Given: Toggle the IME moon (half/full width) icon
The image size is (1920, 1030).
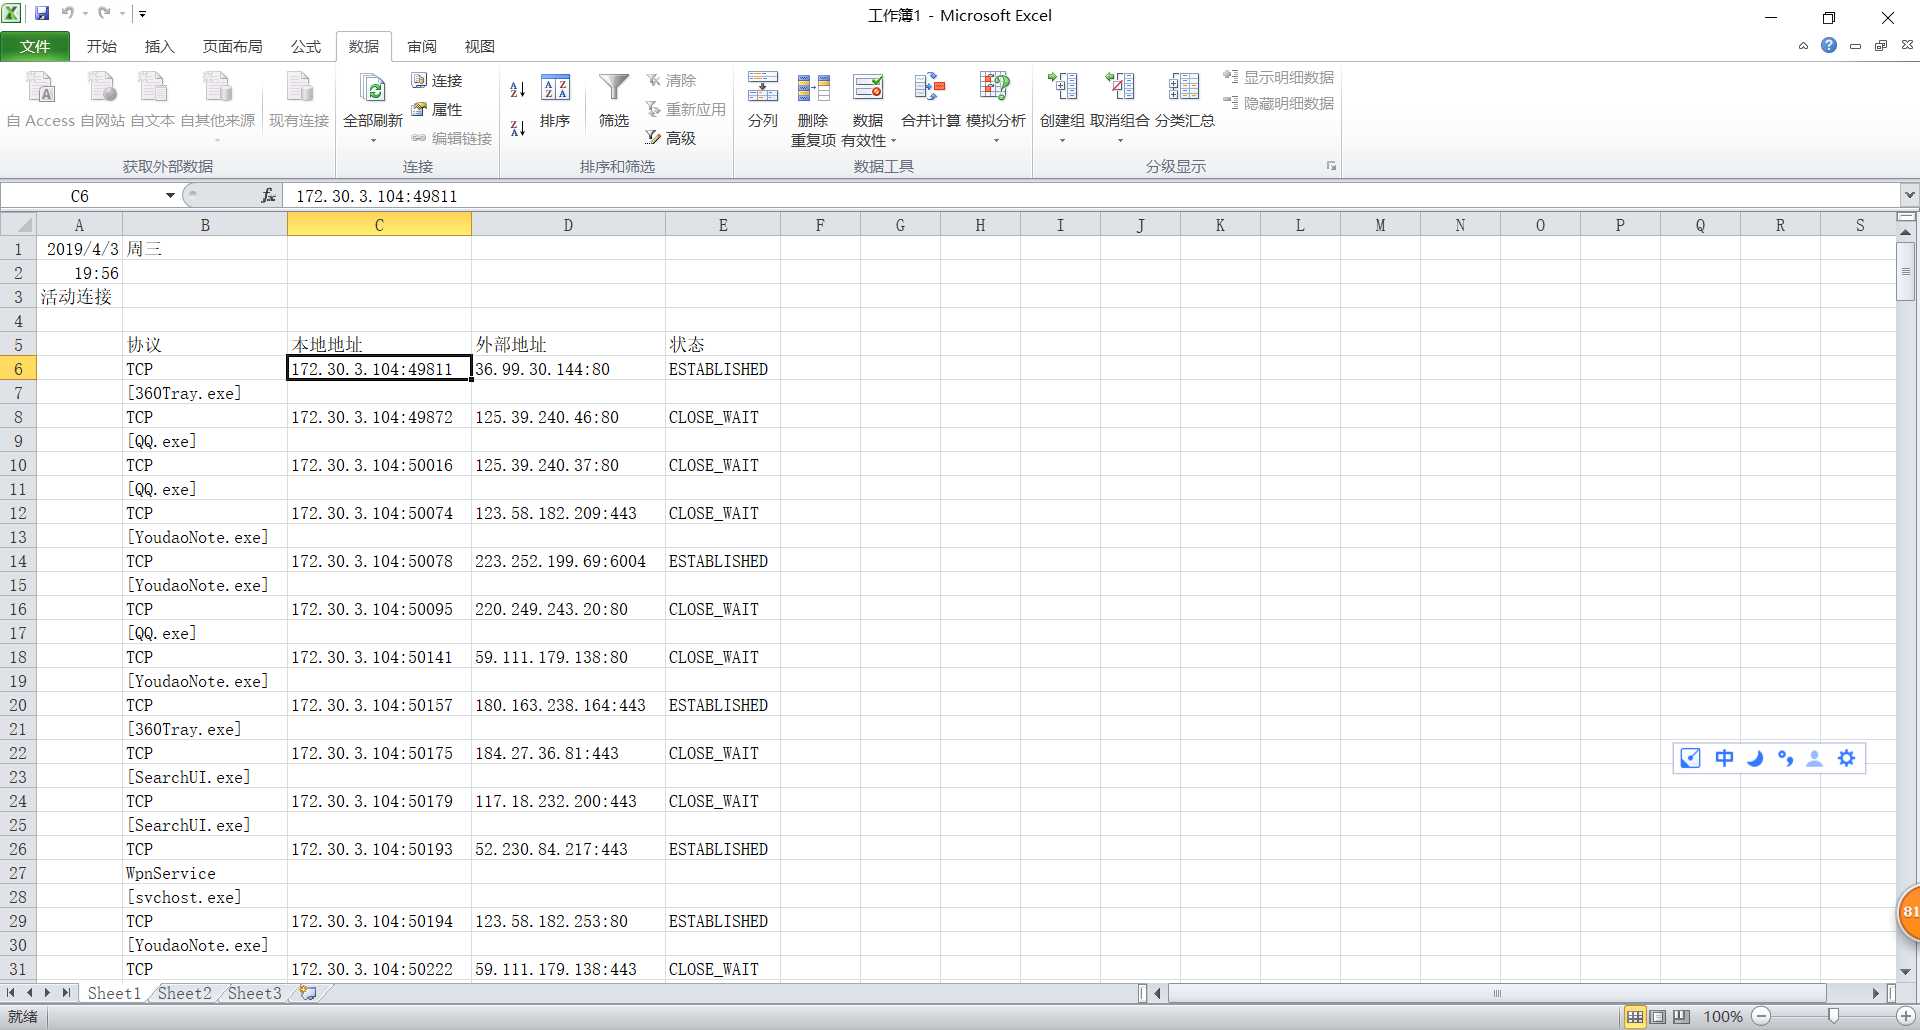Looking at the screenshot, I should pos(1755,758).
